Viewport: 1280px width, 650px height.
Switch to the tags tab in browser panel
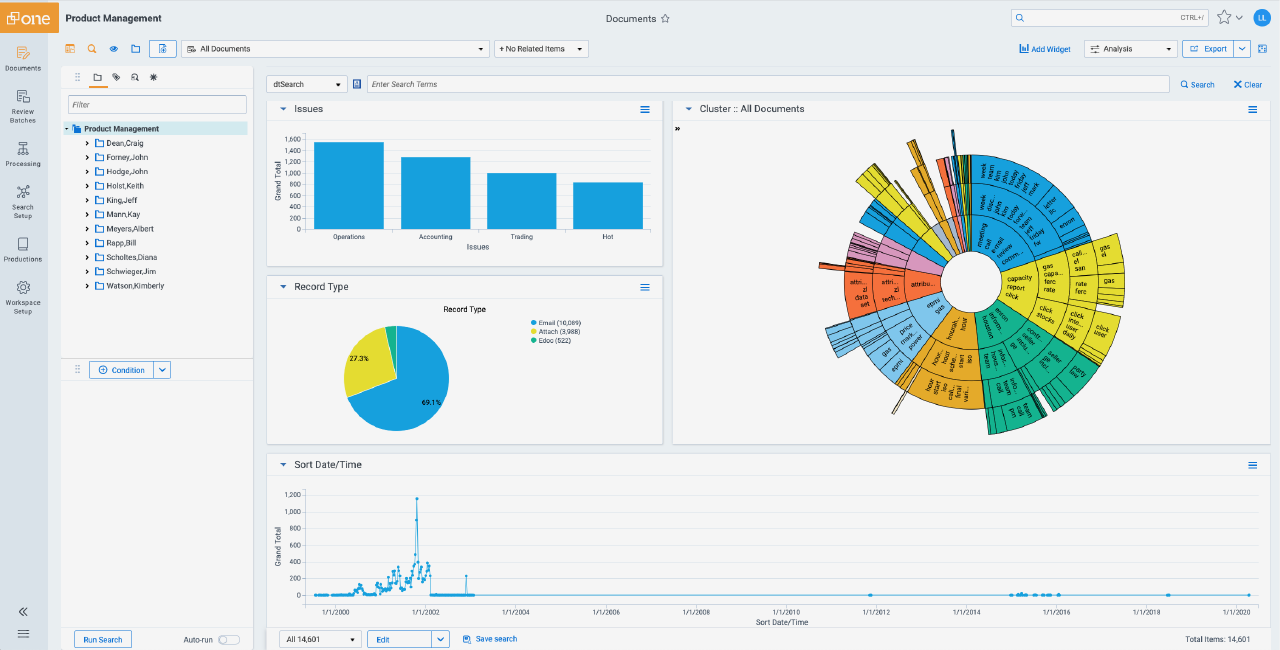point(116,77)
